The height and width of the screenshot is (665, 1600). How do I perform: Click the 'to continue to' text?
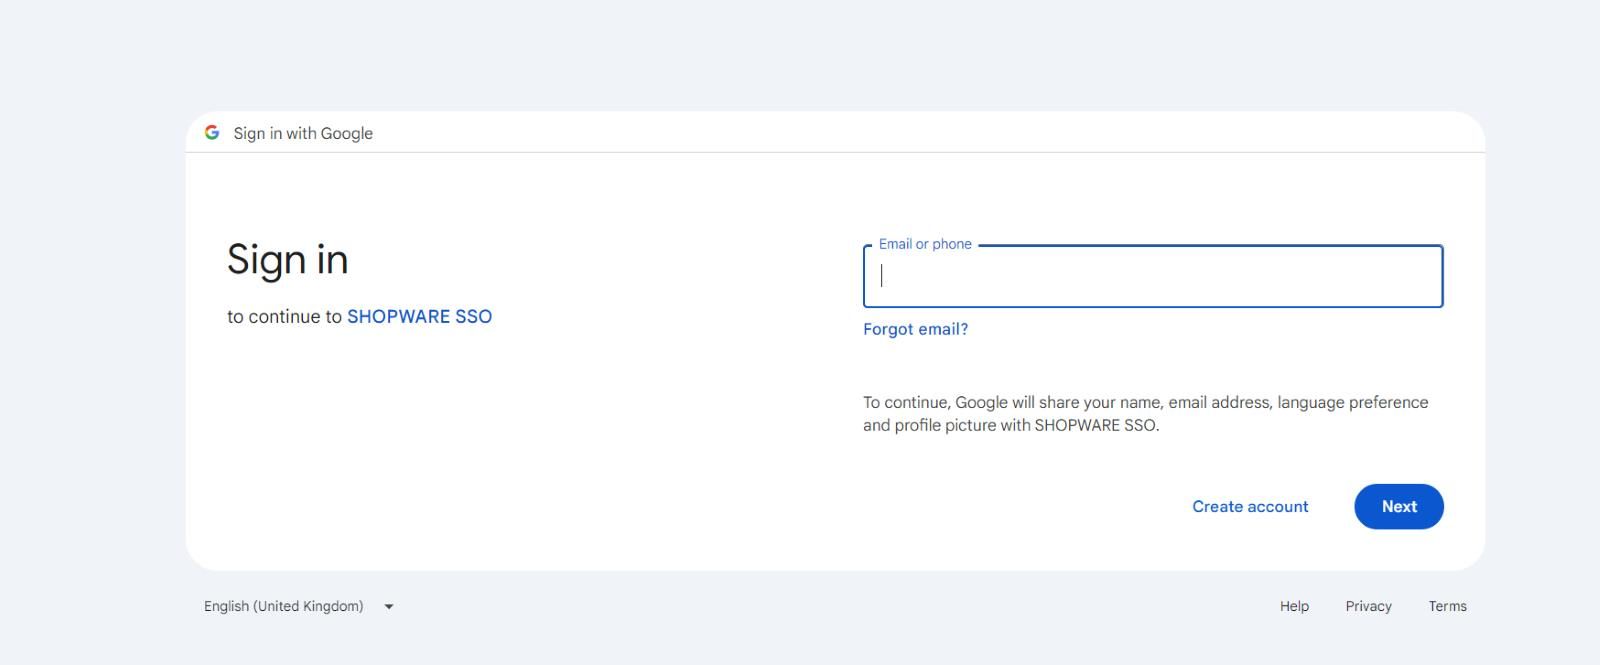pos(284,316)
